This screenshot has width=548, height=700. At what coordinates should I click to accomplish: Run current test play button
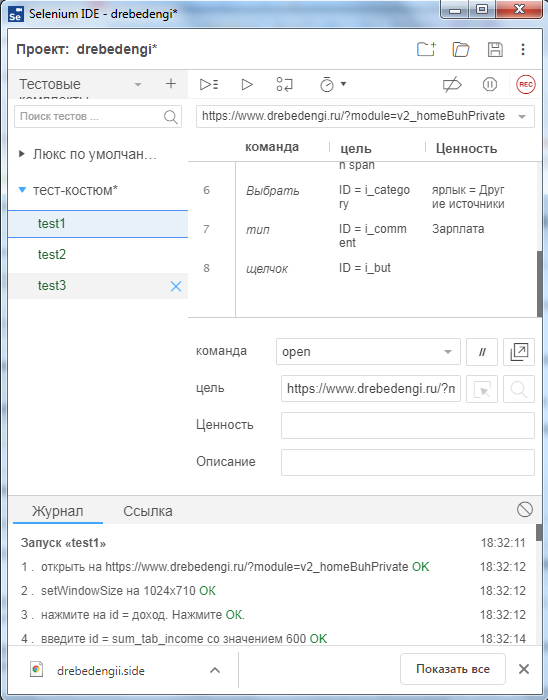[247, 84]
